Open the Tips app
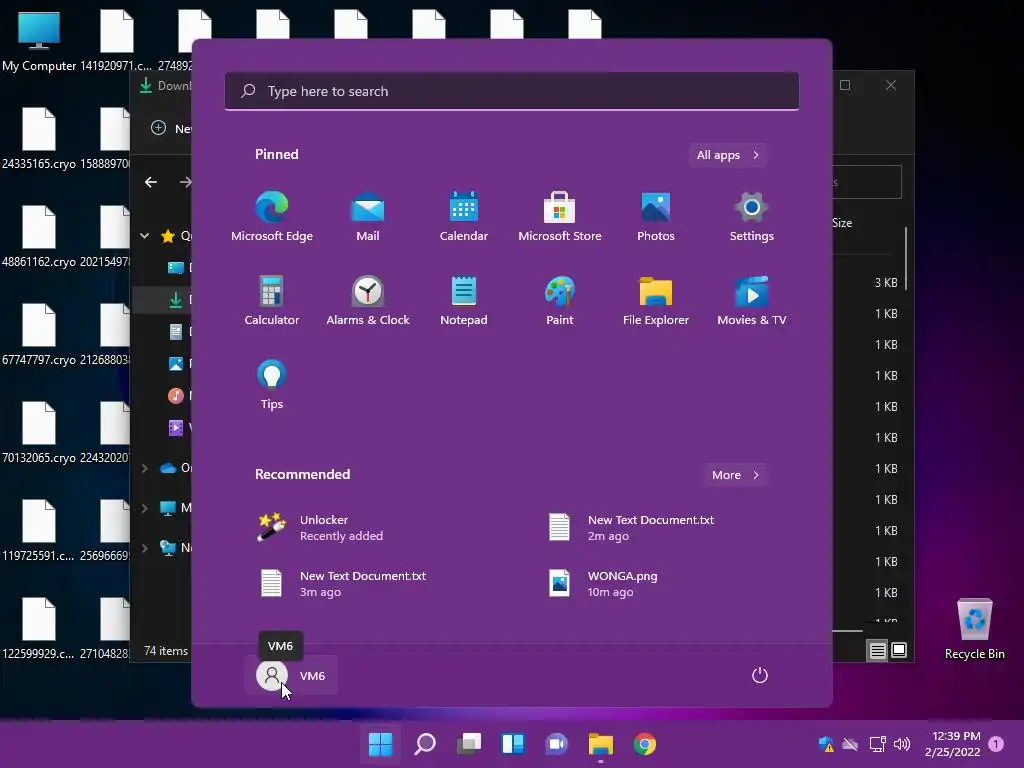The height and width of the screenshot is (768, 1024). pyautogui.click(x=272, y=385)
